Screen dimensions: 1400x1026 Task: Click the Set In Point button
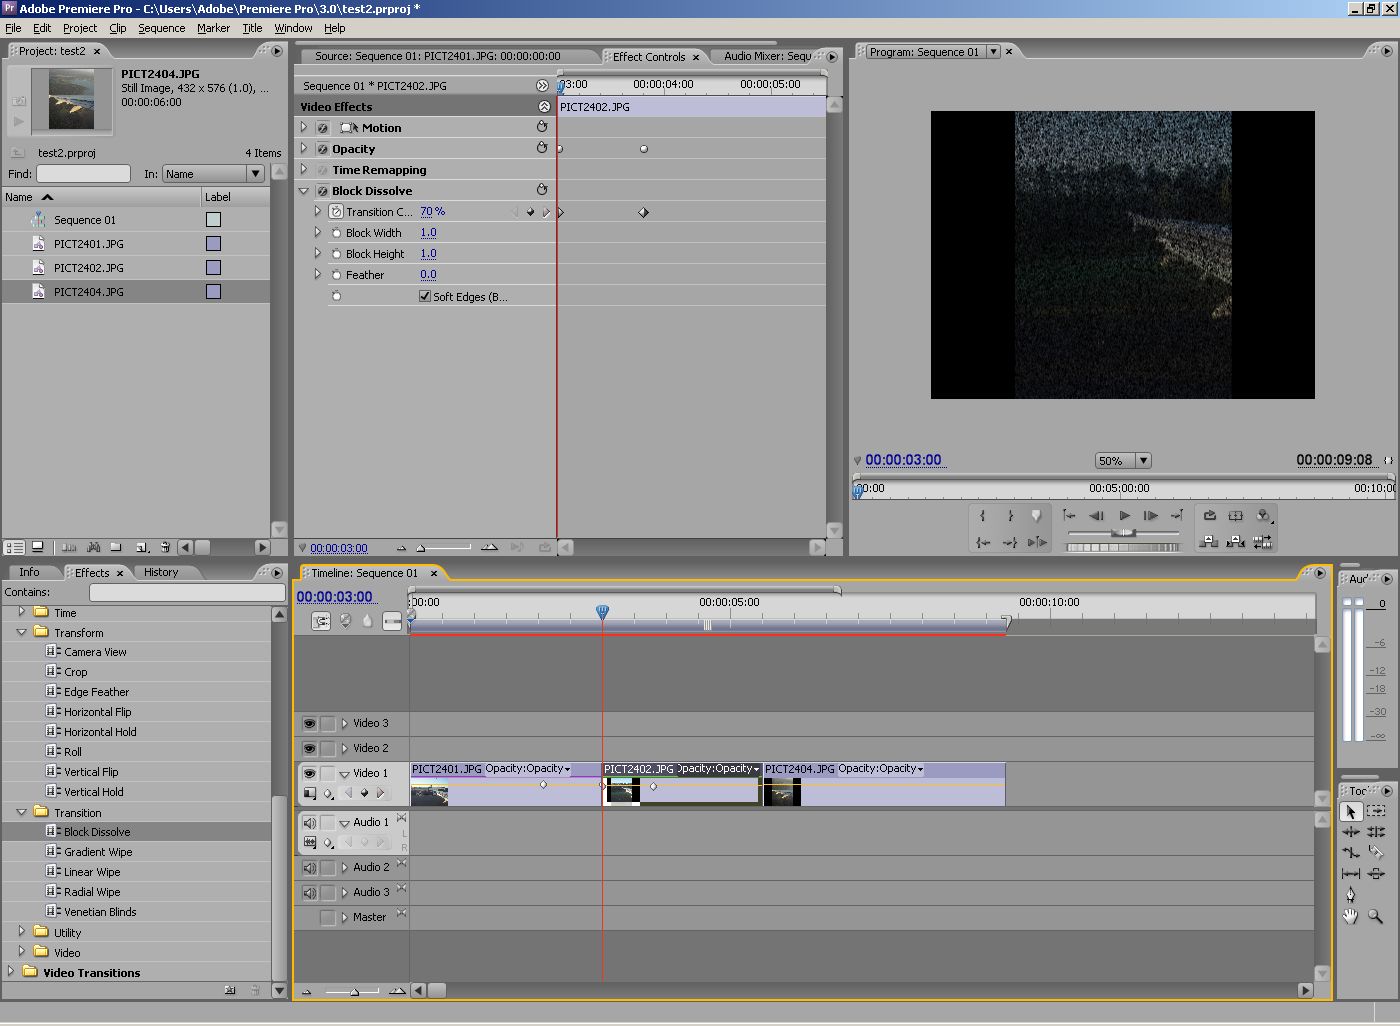pyautogui.click(x=983, y=516)
